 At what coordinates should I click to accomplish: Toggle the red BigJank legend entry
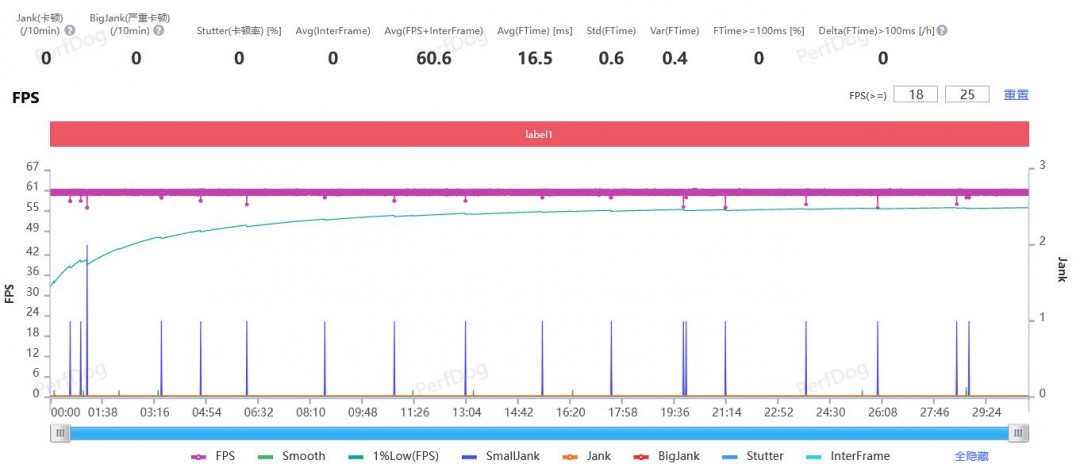click(666, 456)
